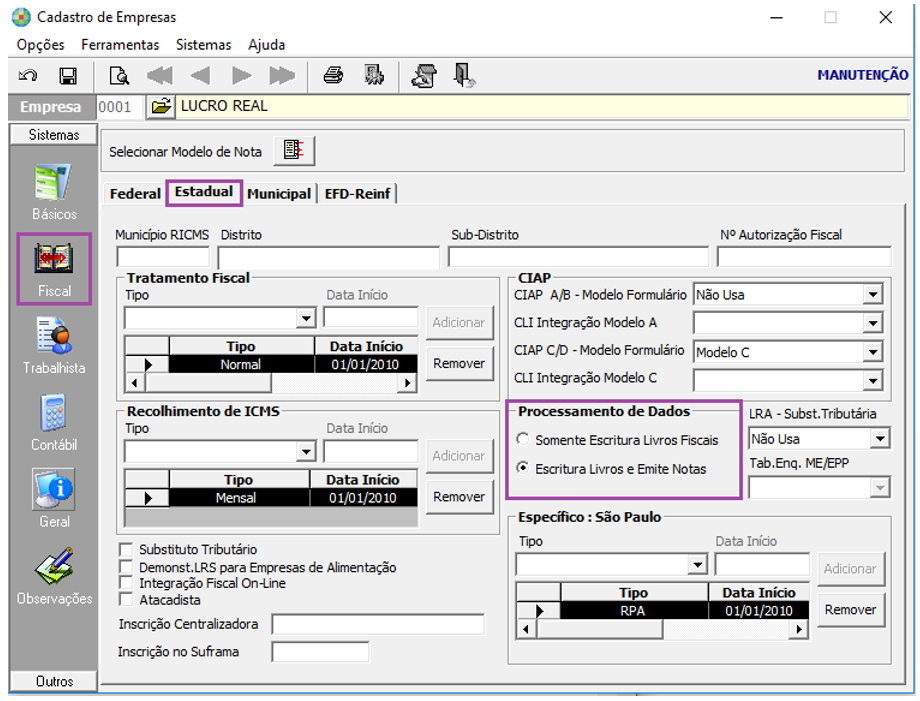Click Adicionar in Específico São Paulo

[x=850, y=569]
